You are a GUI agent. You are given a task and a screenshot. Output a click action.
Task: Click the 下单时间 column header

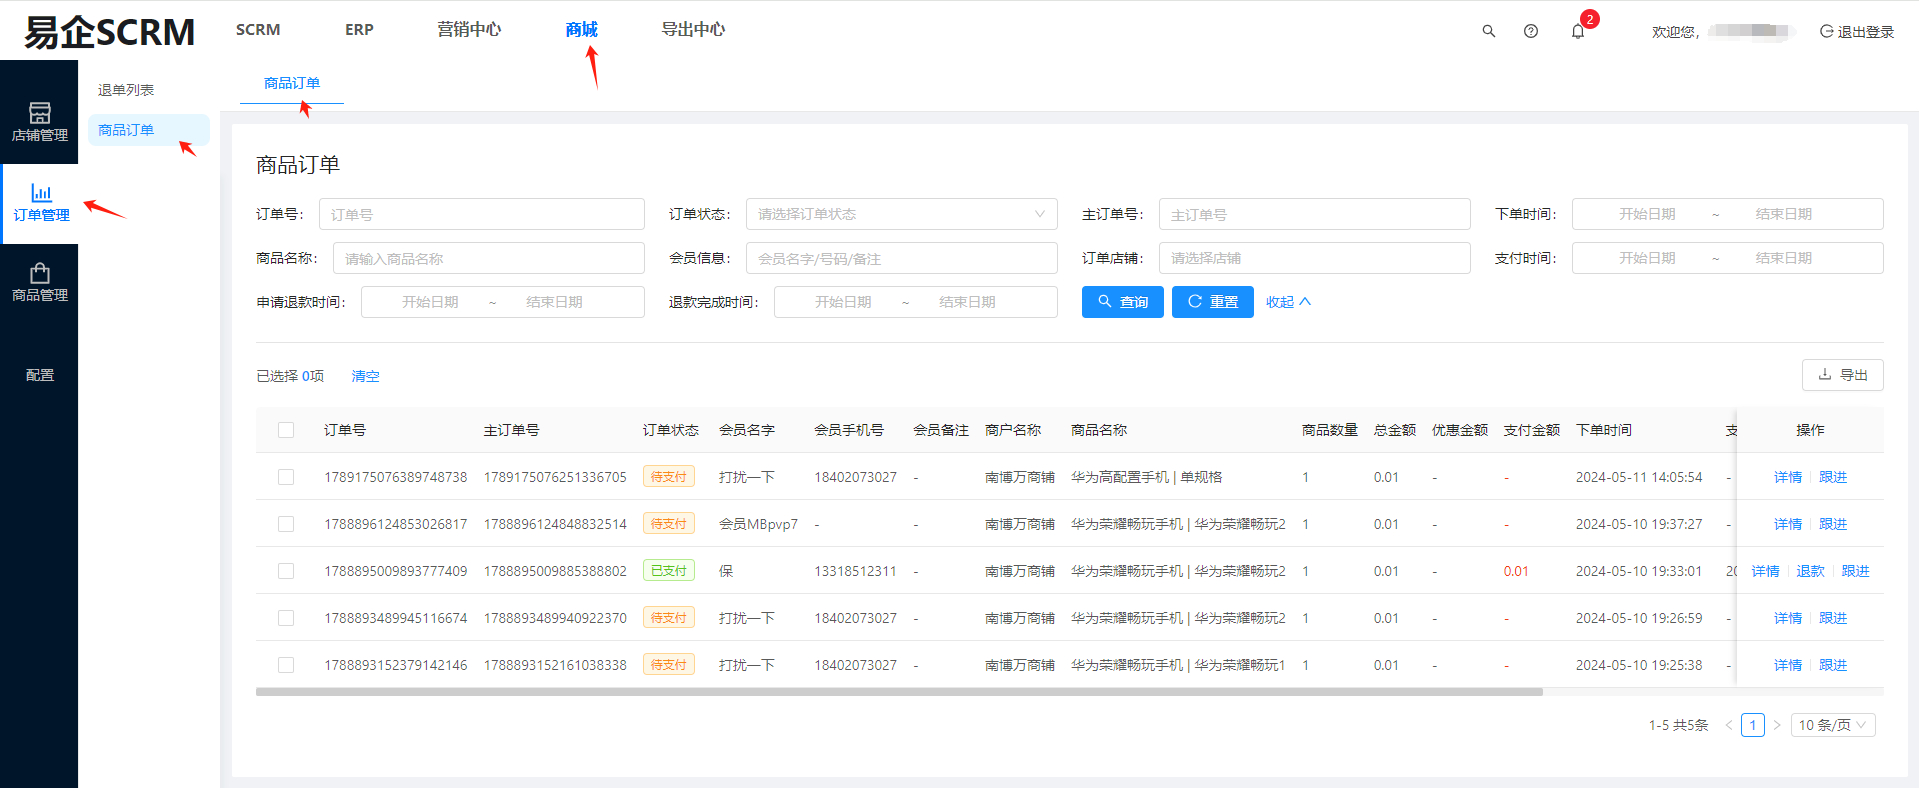[x=1604, y=430]
